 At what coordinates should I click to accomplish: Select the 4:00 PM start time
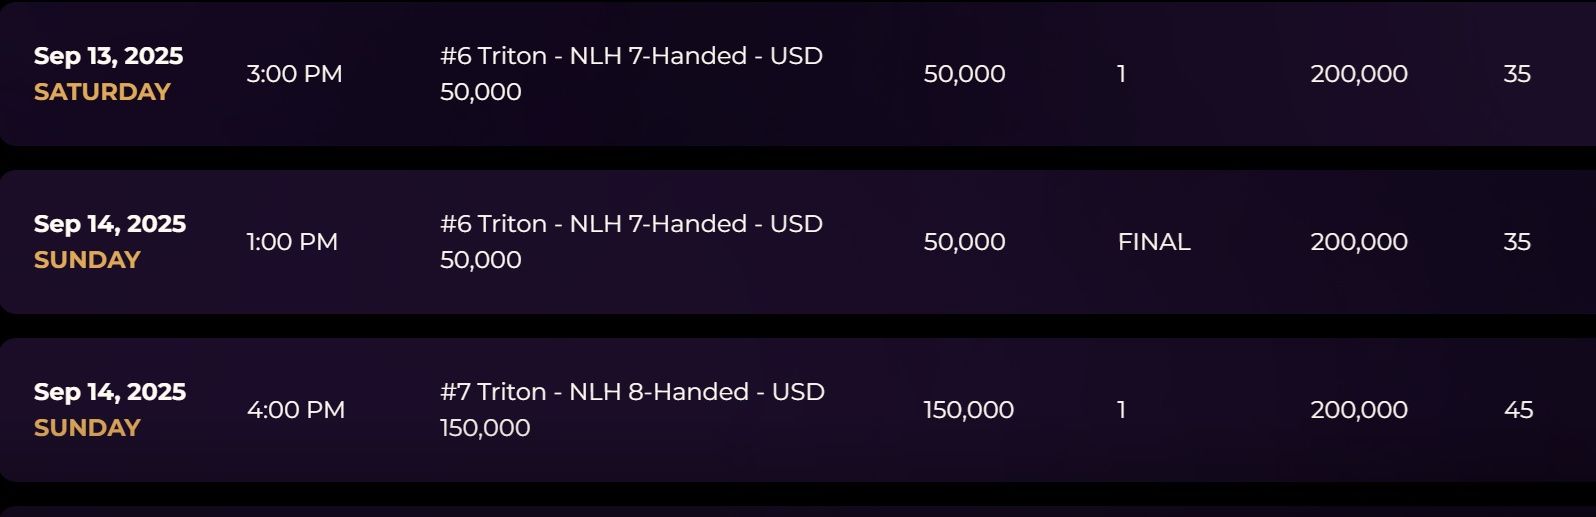tap(295, 410)
